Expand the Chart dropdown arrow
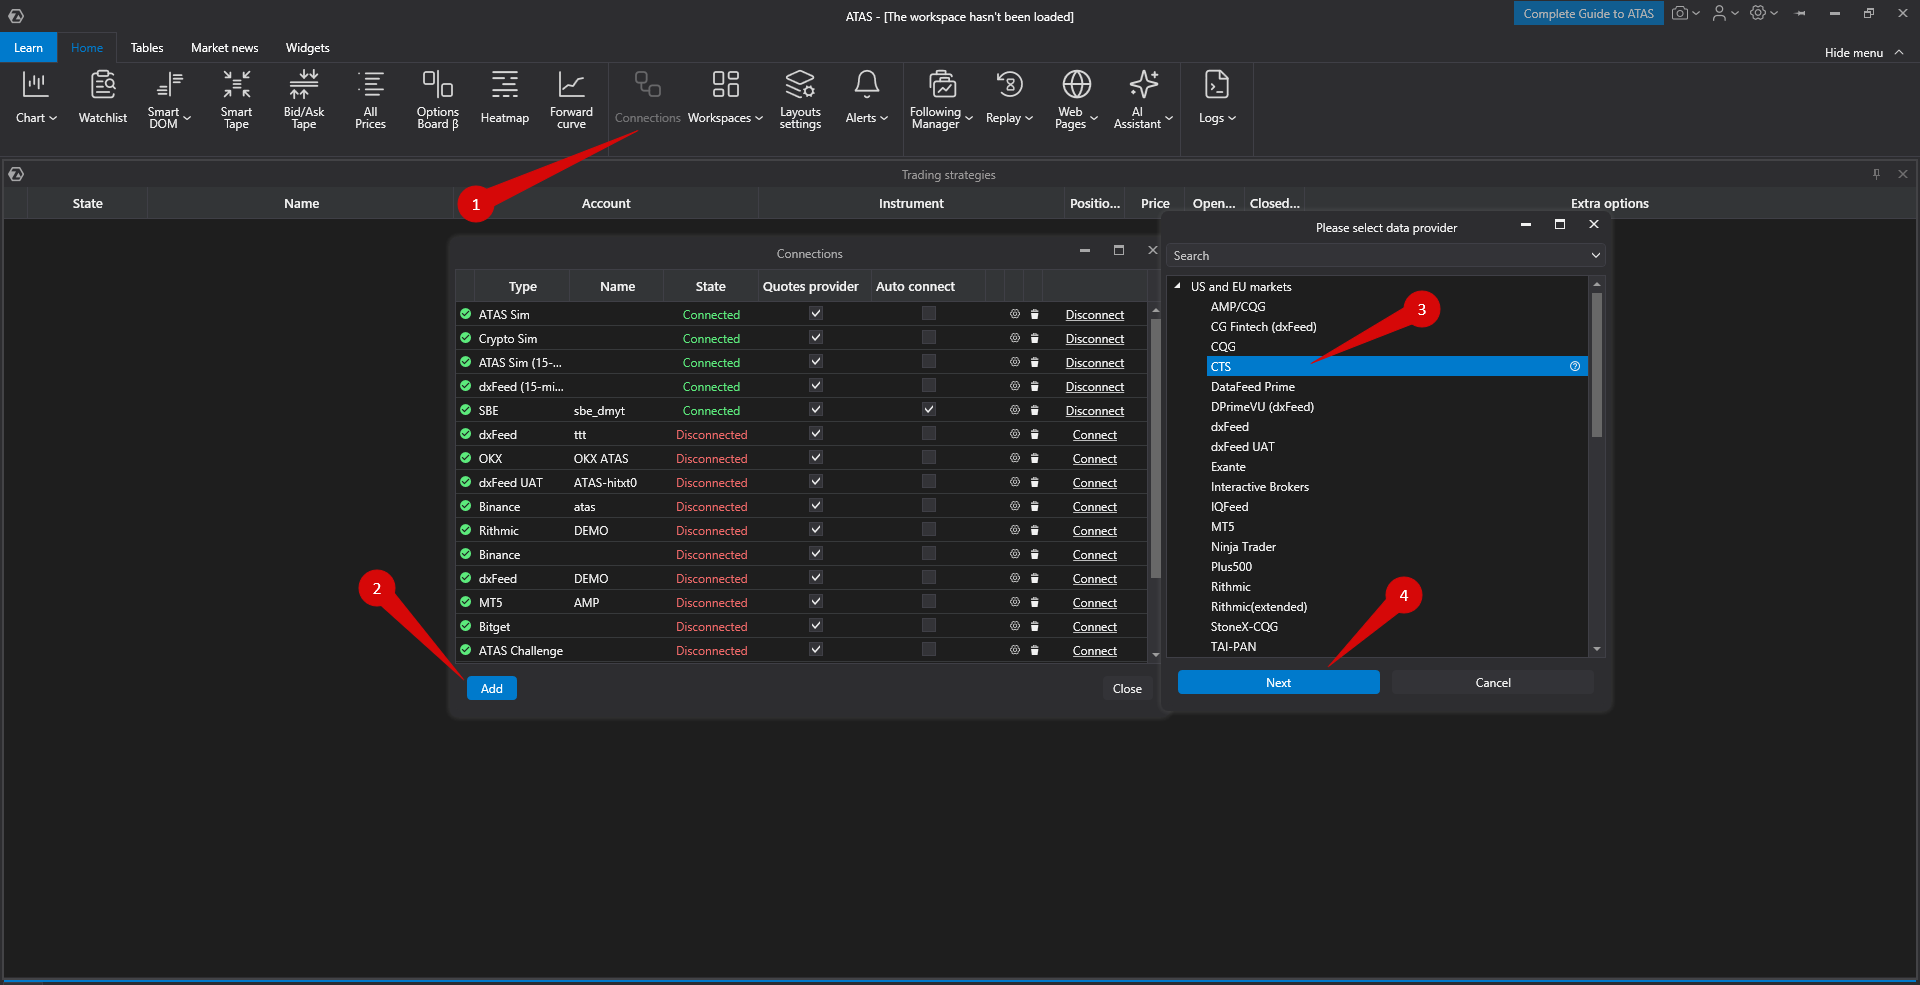Viewport: 1920px width, 985px height. tap(53, 118)
